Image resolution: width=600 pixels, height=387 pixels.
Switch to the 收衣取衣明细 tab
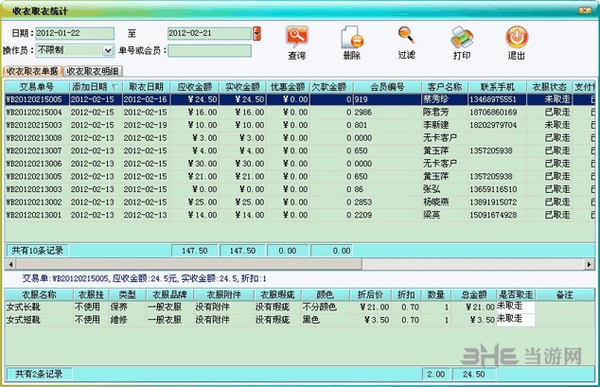92,71
